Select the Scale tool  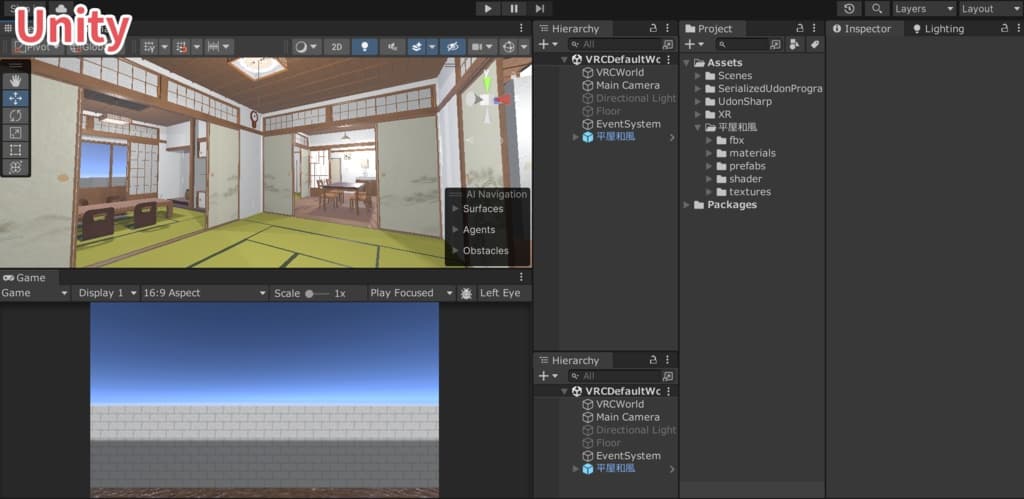pos(15,132)
